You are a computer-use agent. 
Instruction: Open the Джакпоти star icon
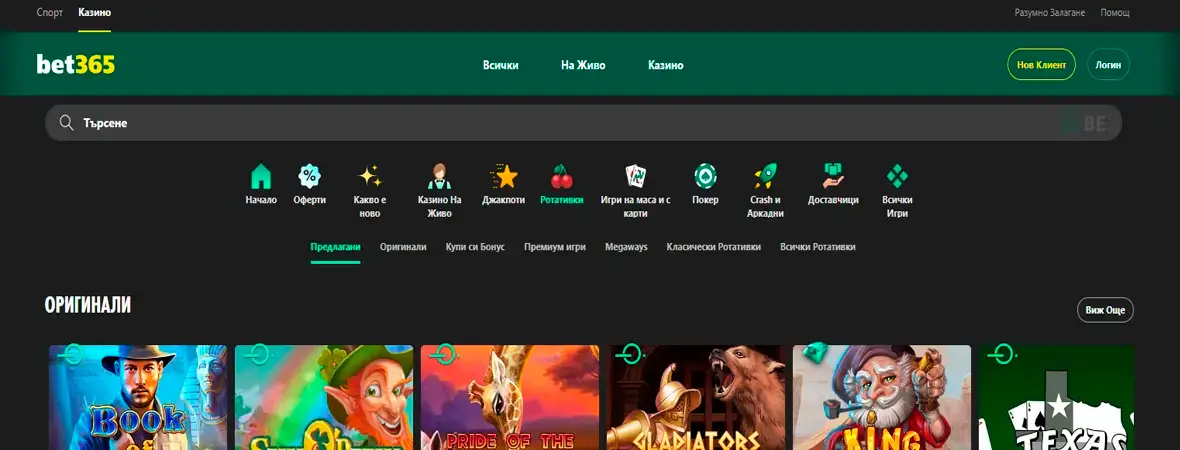(504, 176)
